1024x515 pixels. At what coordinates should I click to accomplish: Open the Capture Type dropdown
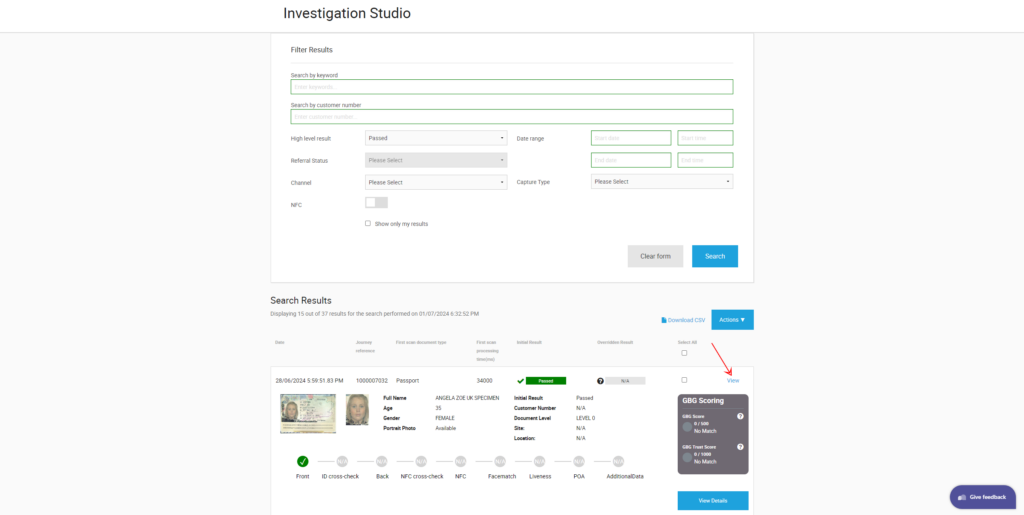[x=662, y=182]
